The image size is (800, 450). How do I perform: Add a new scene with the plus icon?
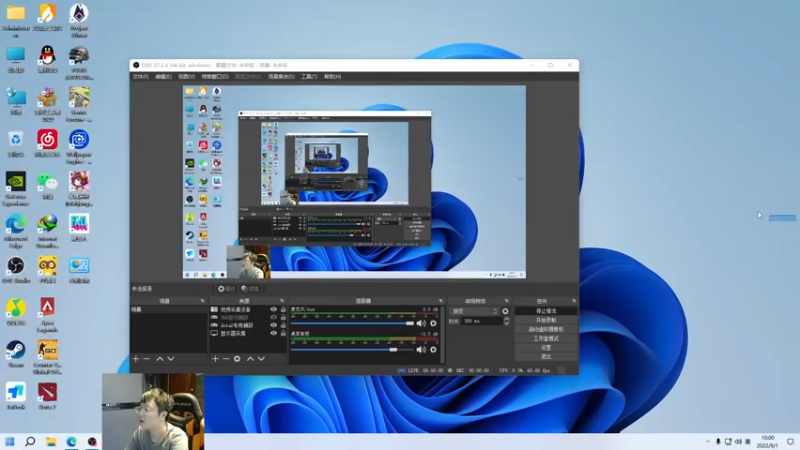(135, 358)
